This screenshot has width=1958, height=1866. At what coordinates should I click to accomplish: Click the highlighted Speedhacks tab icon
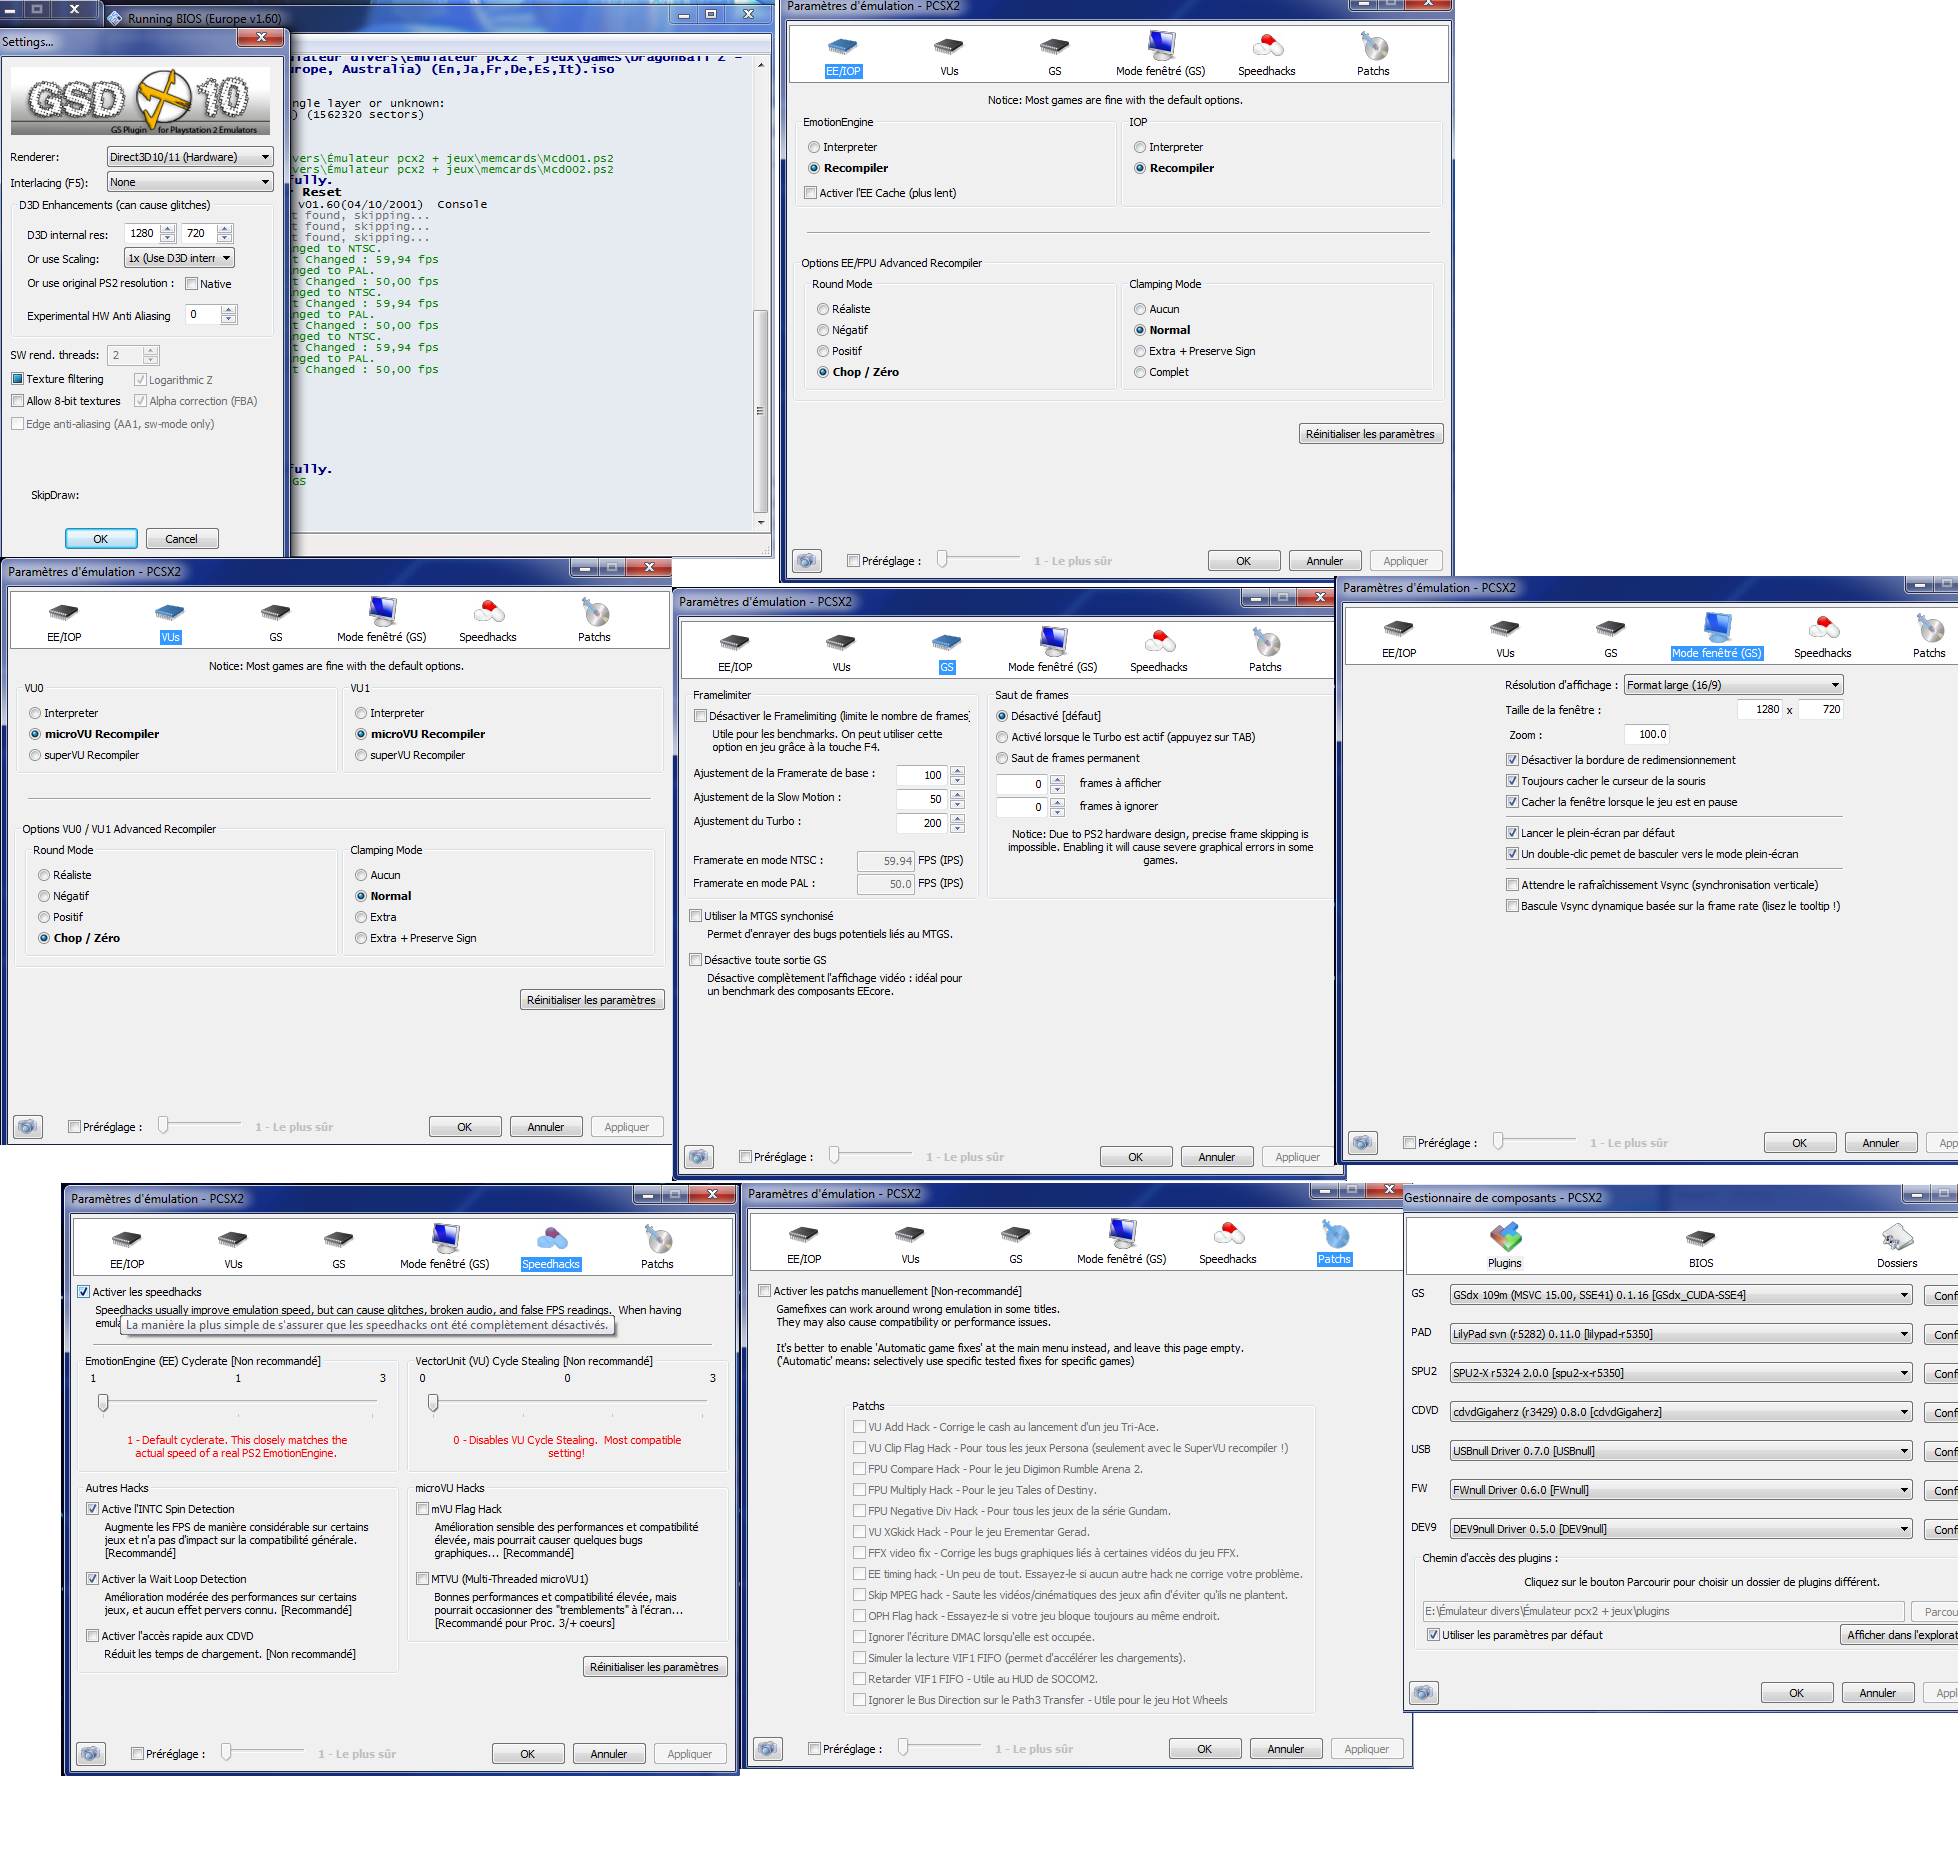550,1239
